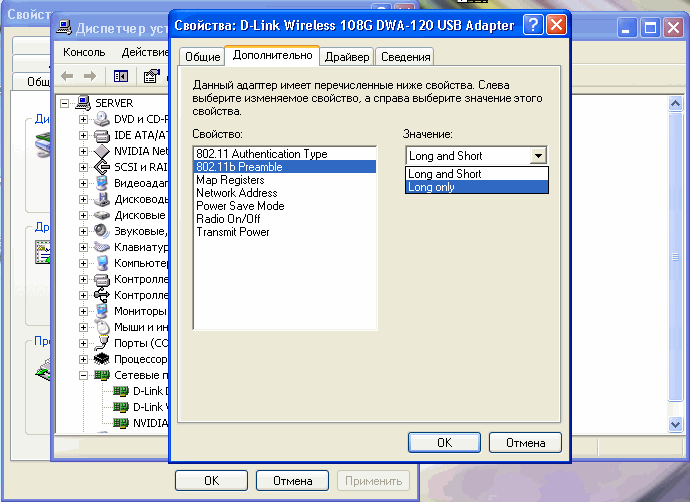Click the SCSI and RAID controller icon
Viewport: 690px width, 502px height.
102,167
